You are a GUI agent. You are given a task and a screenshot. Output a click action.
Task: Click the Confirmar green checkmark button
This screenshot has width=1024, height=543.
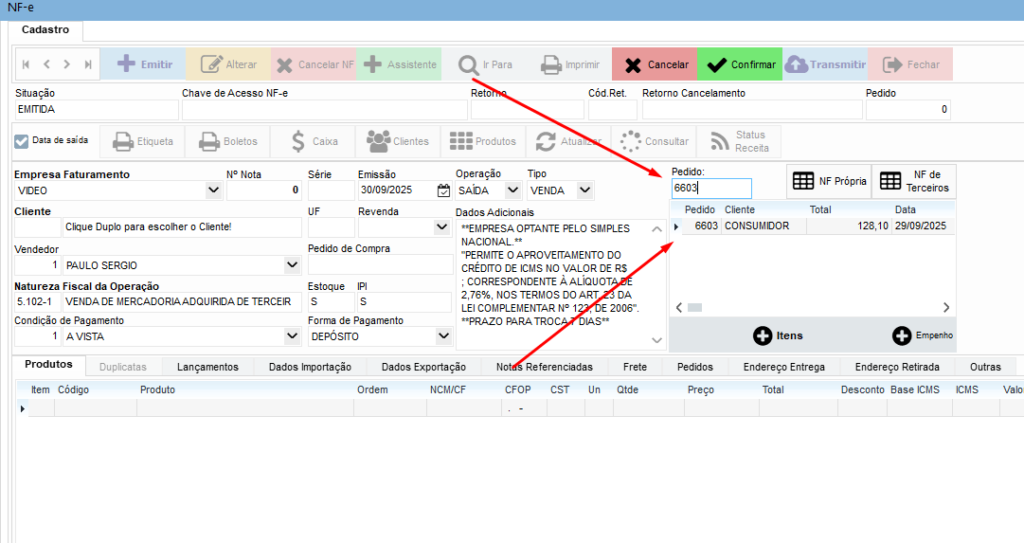[x=739, y=65]
